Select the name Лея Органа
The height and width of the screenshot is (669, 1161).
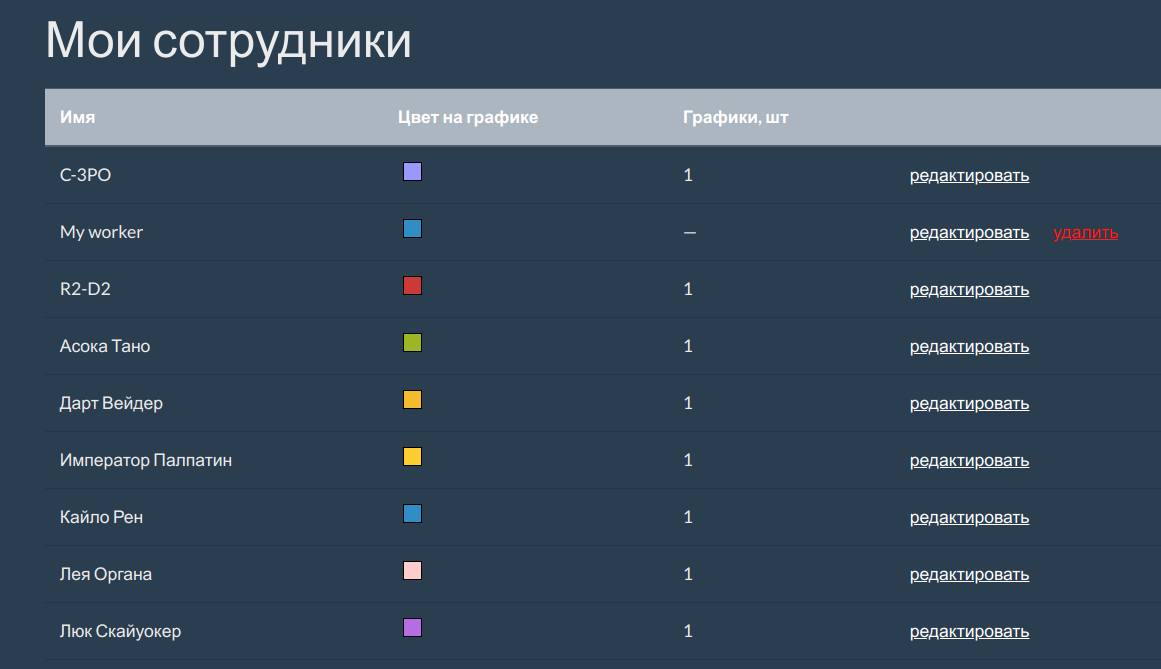106,574
